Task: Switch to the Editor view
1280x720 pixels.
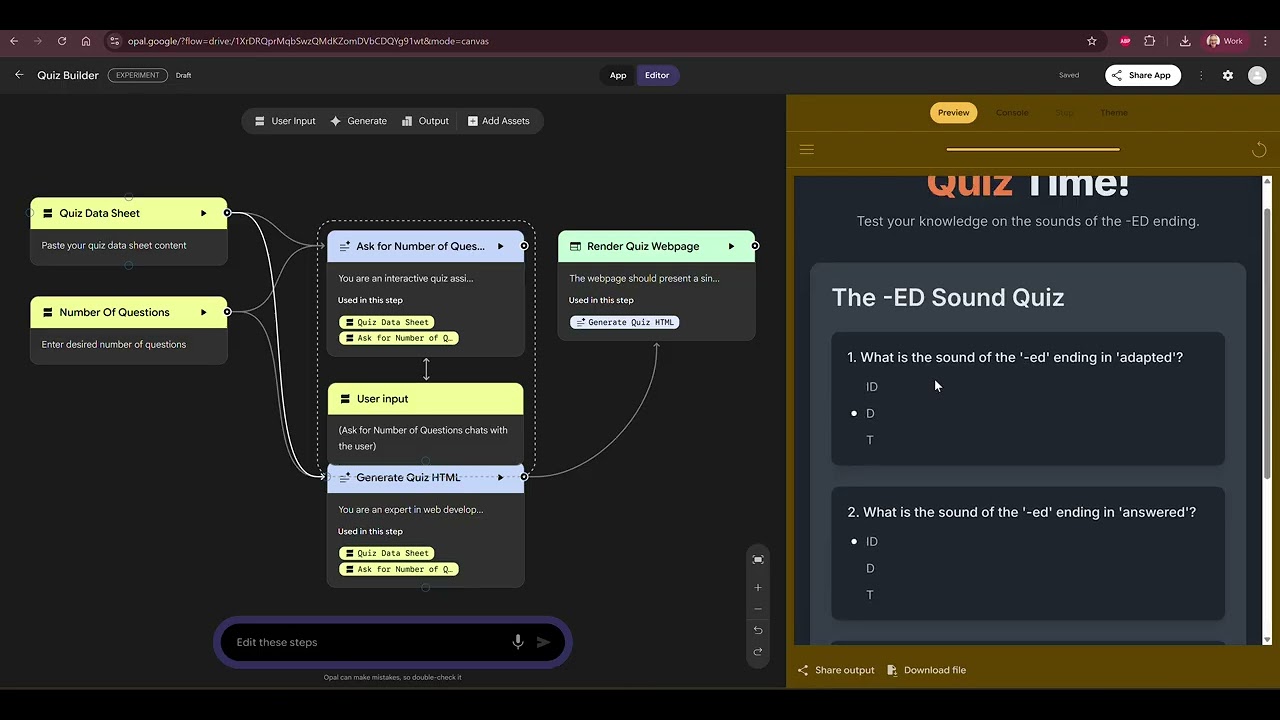Action: (x=657, y=75)
